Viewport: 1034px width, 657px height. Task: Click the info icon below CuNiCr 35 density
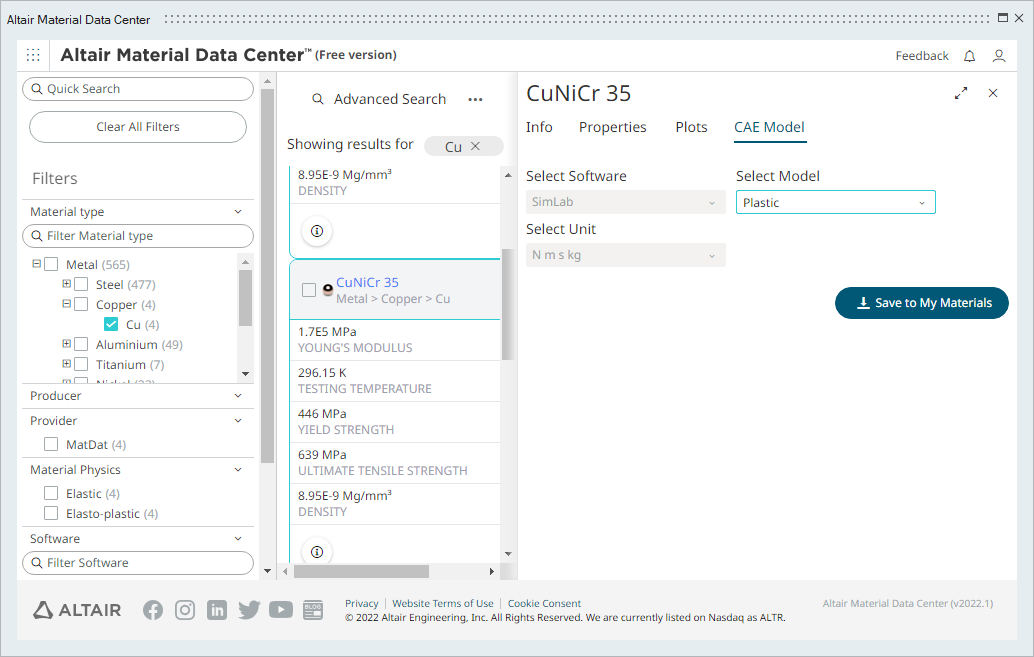tap(317, 551)
